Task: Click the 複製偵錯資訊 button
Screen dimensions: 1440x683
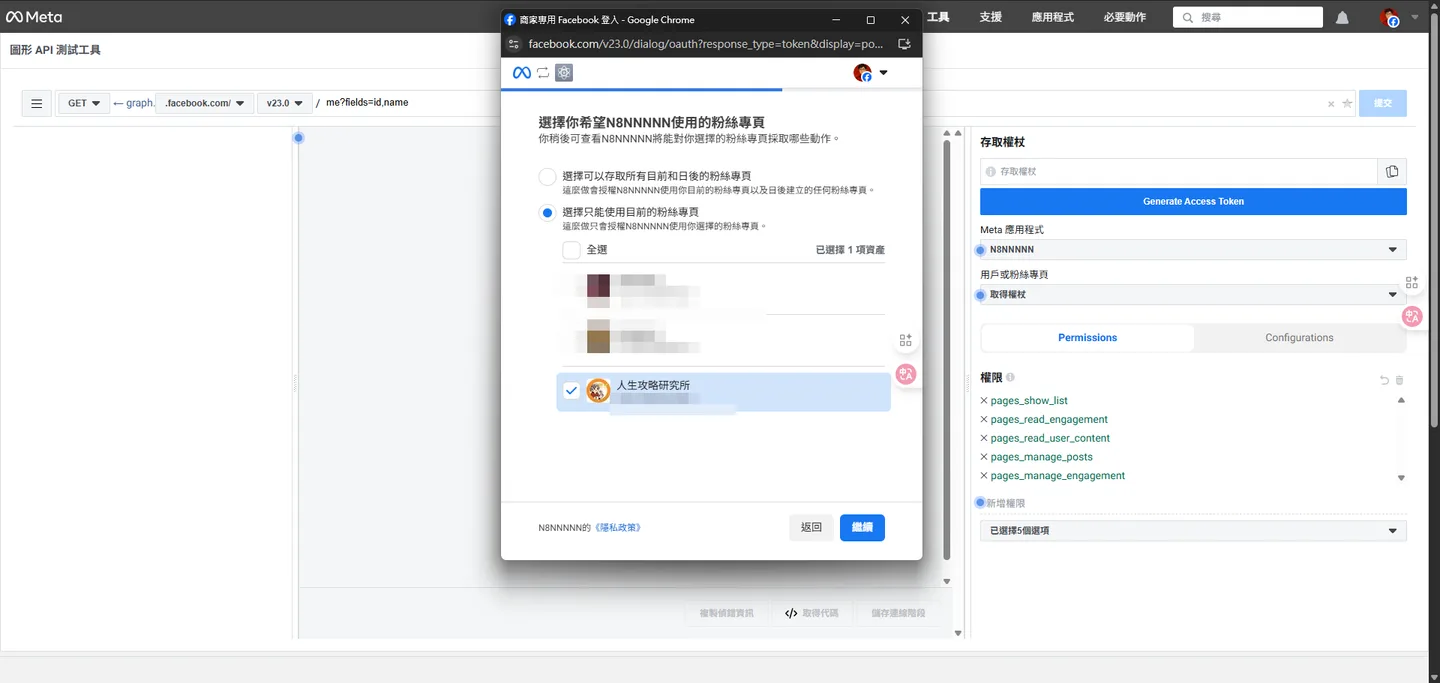Action: coord(727,613)
